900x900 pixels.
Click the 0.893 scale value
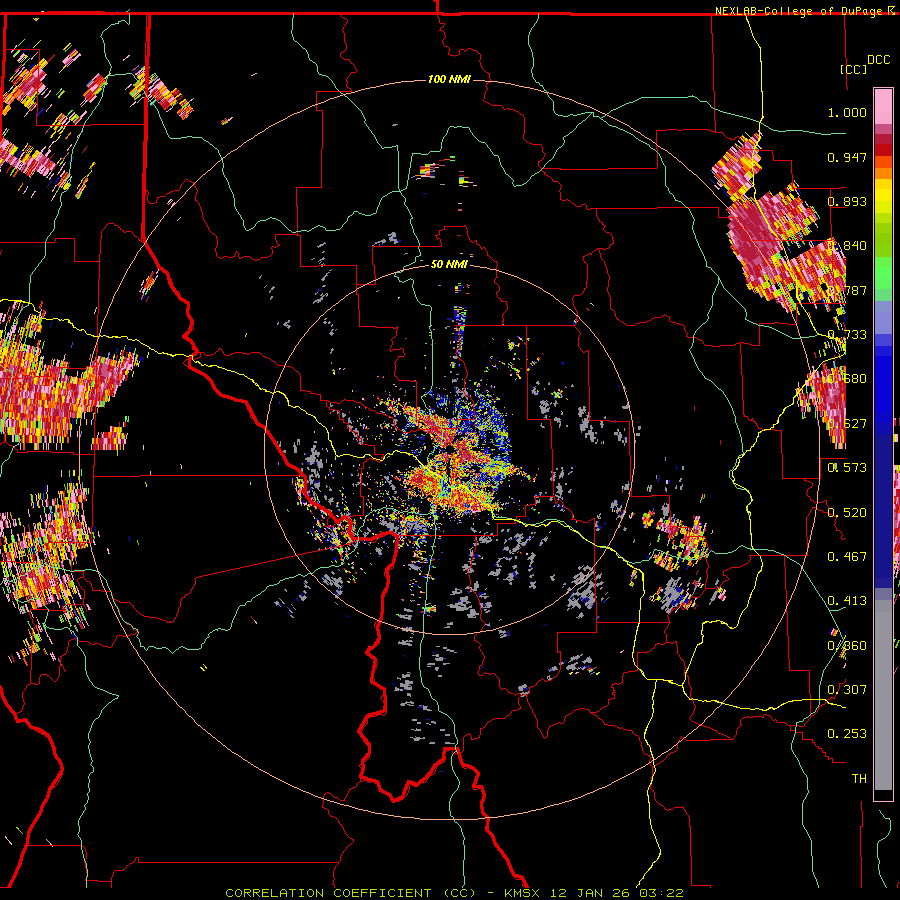[x=847, y=201]
